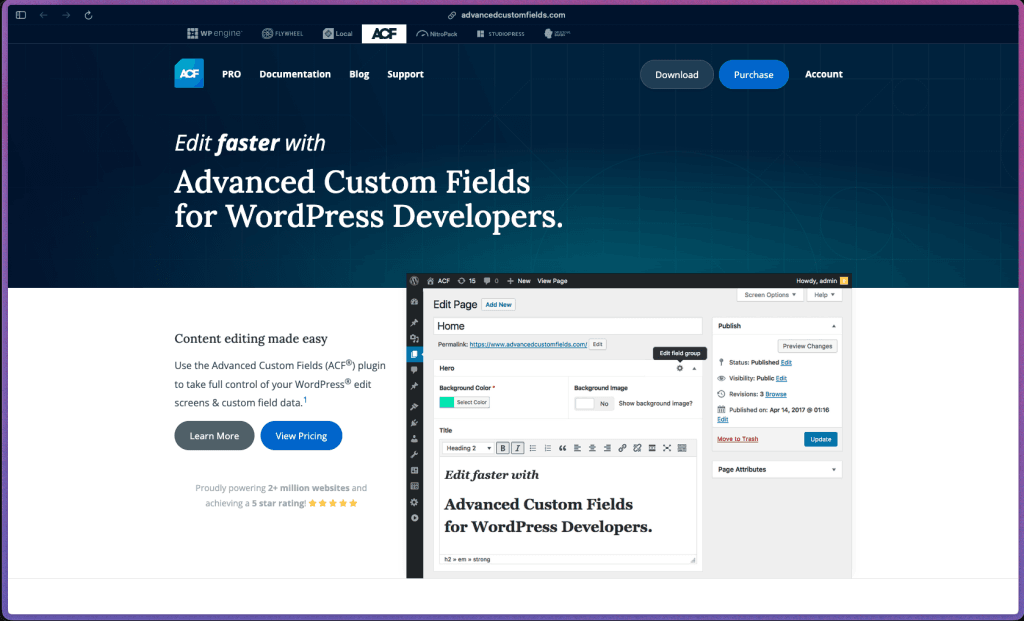Click View Page in the admin bar
The width and height of the screenshot is (1024, 621).
coord(552,281)
